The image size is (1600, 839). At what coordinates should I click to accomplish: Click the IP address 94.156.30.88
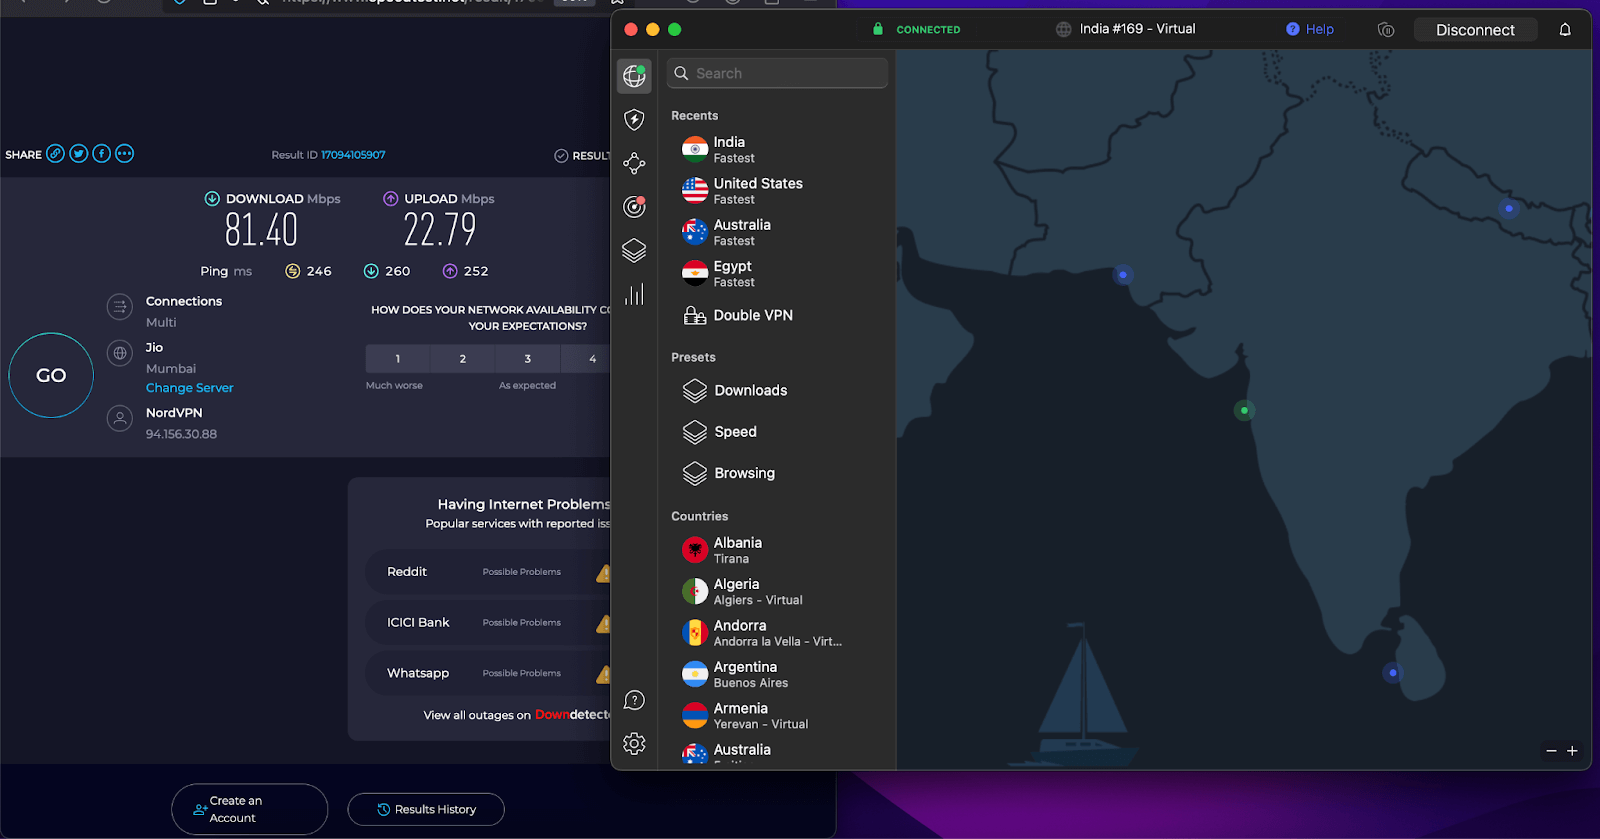coord(181,434)
